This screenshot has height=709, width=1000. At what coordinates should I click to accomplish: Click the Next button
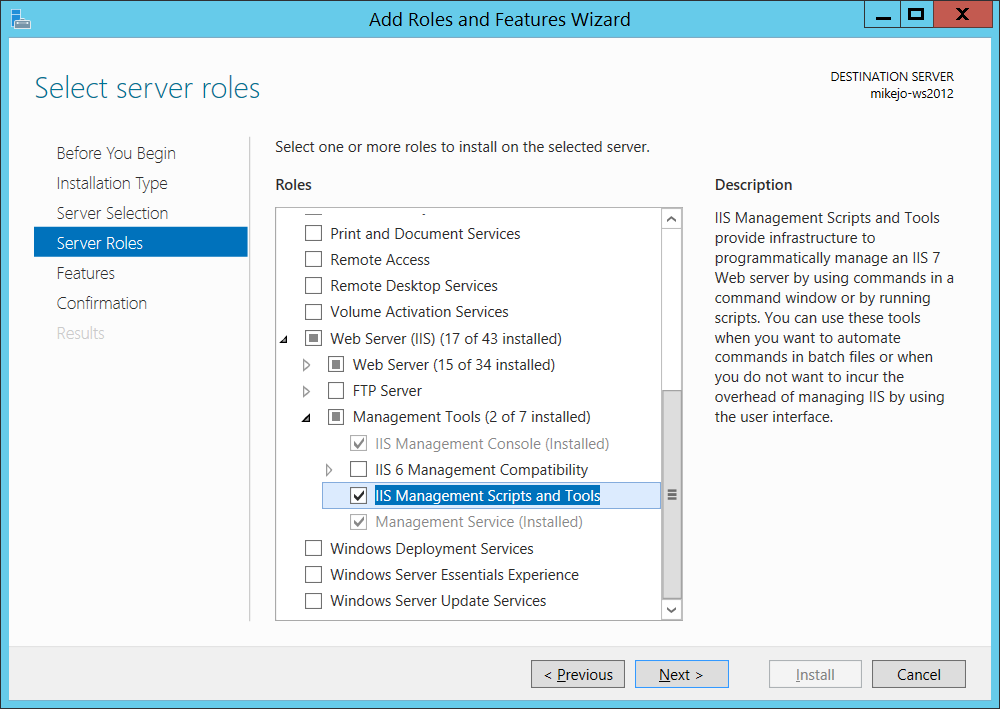point(681,673)
